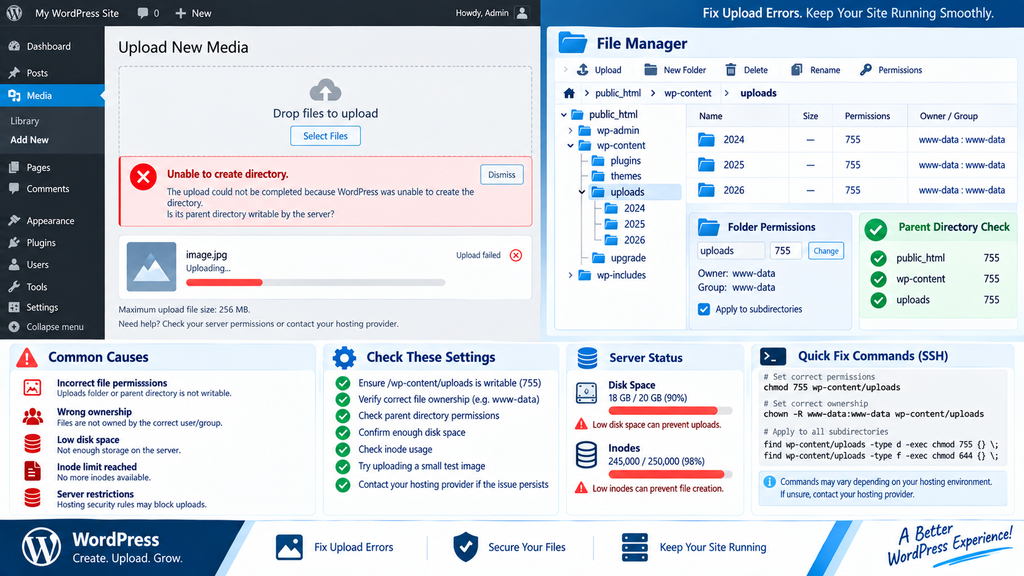
Task: Click the image.jpg upload progress bar
Action: point(315,283)
